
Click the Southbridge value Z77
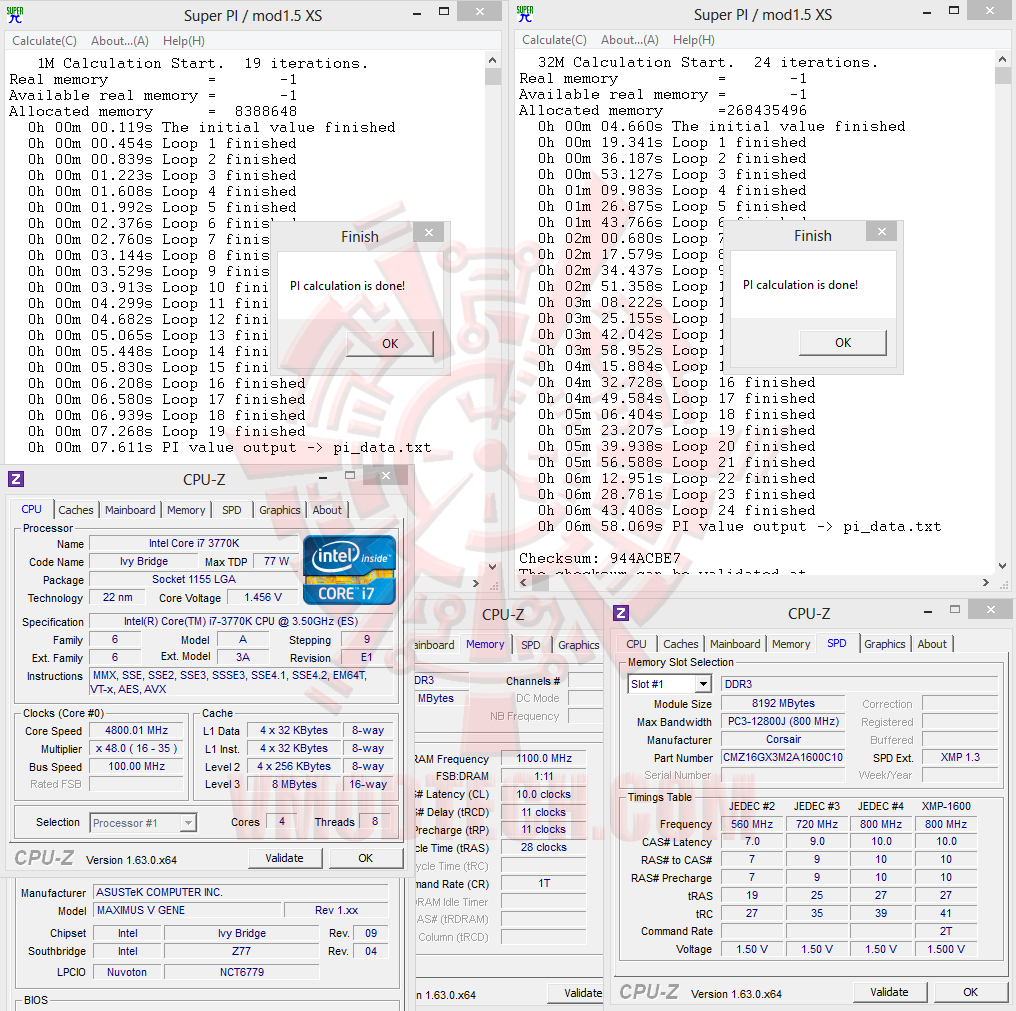tap(242, 951)
